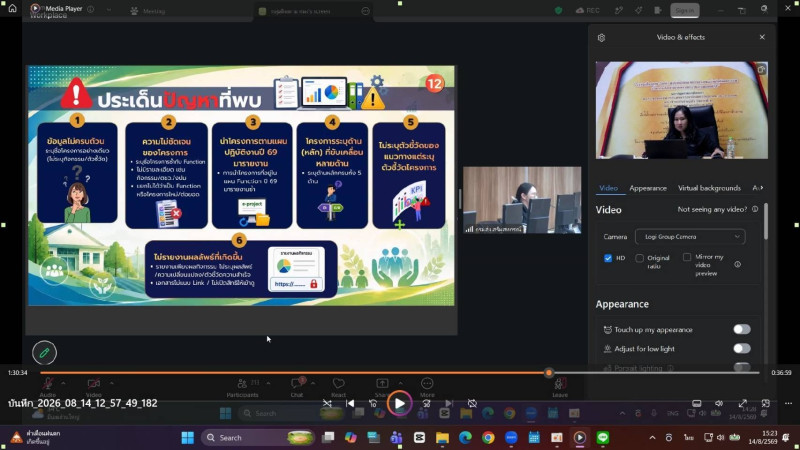Viewport: 800px width, 450px height.
Task: Skip to previous track in Media Player
Action: point(350,404)
